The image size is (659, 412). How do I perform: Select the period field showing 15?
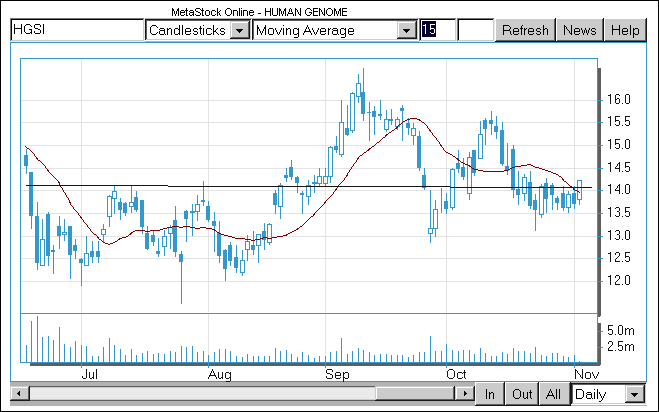click(438, 30)
